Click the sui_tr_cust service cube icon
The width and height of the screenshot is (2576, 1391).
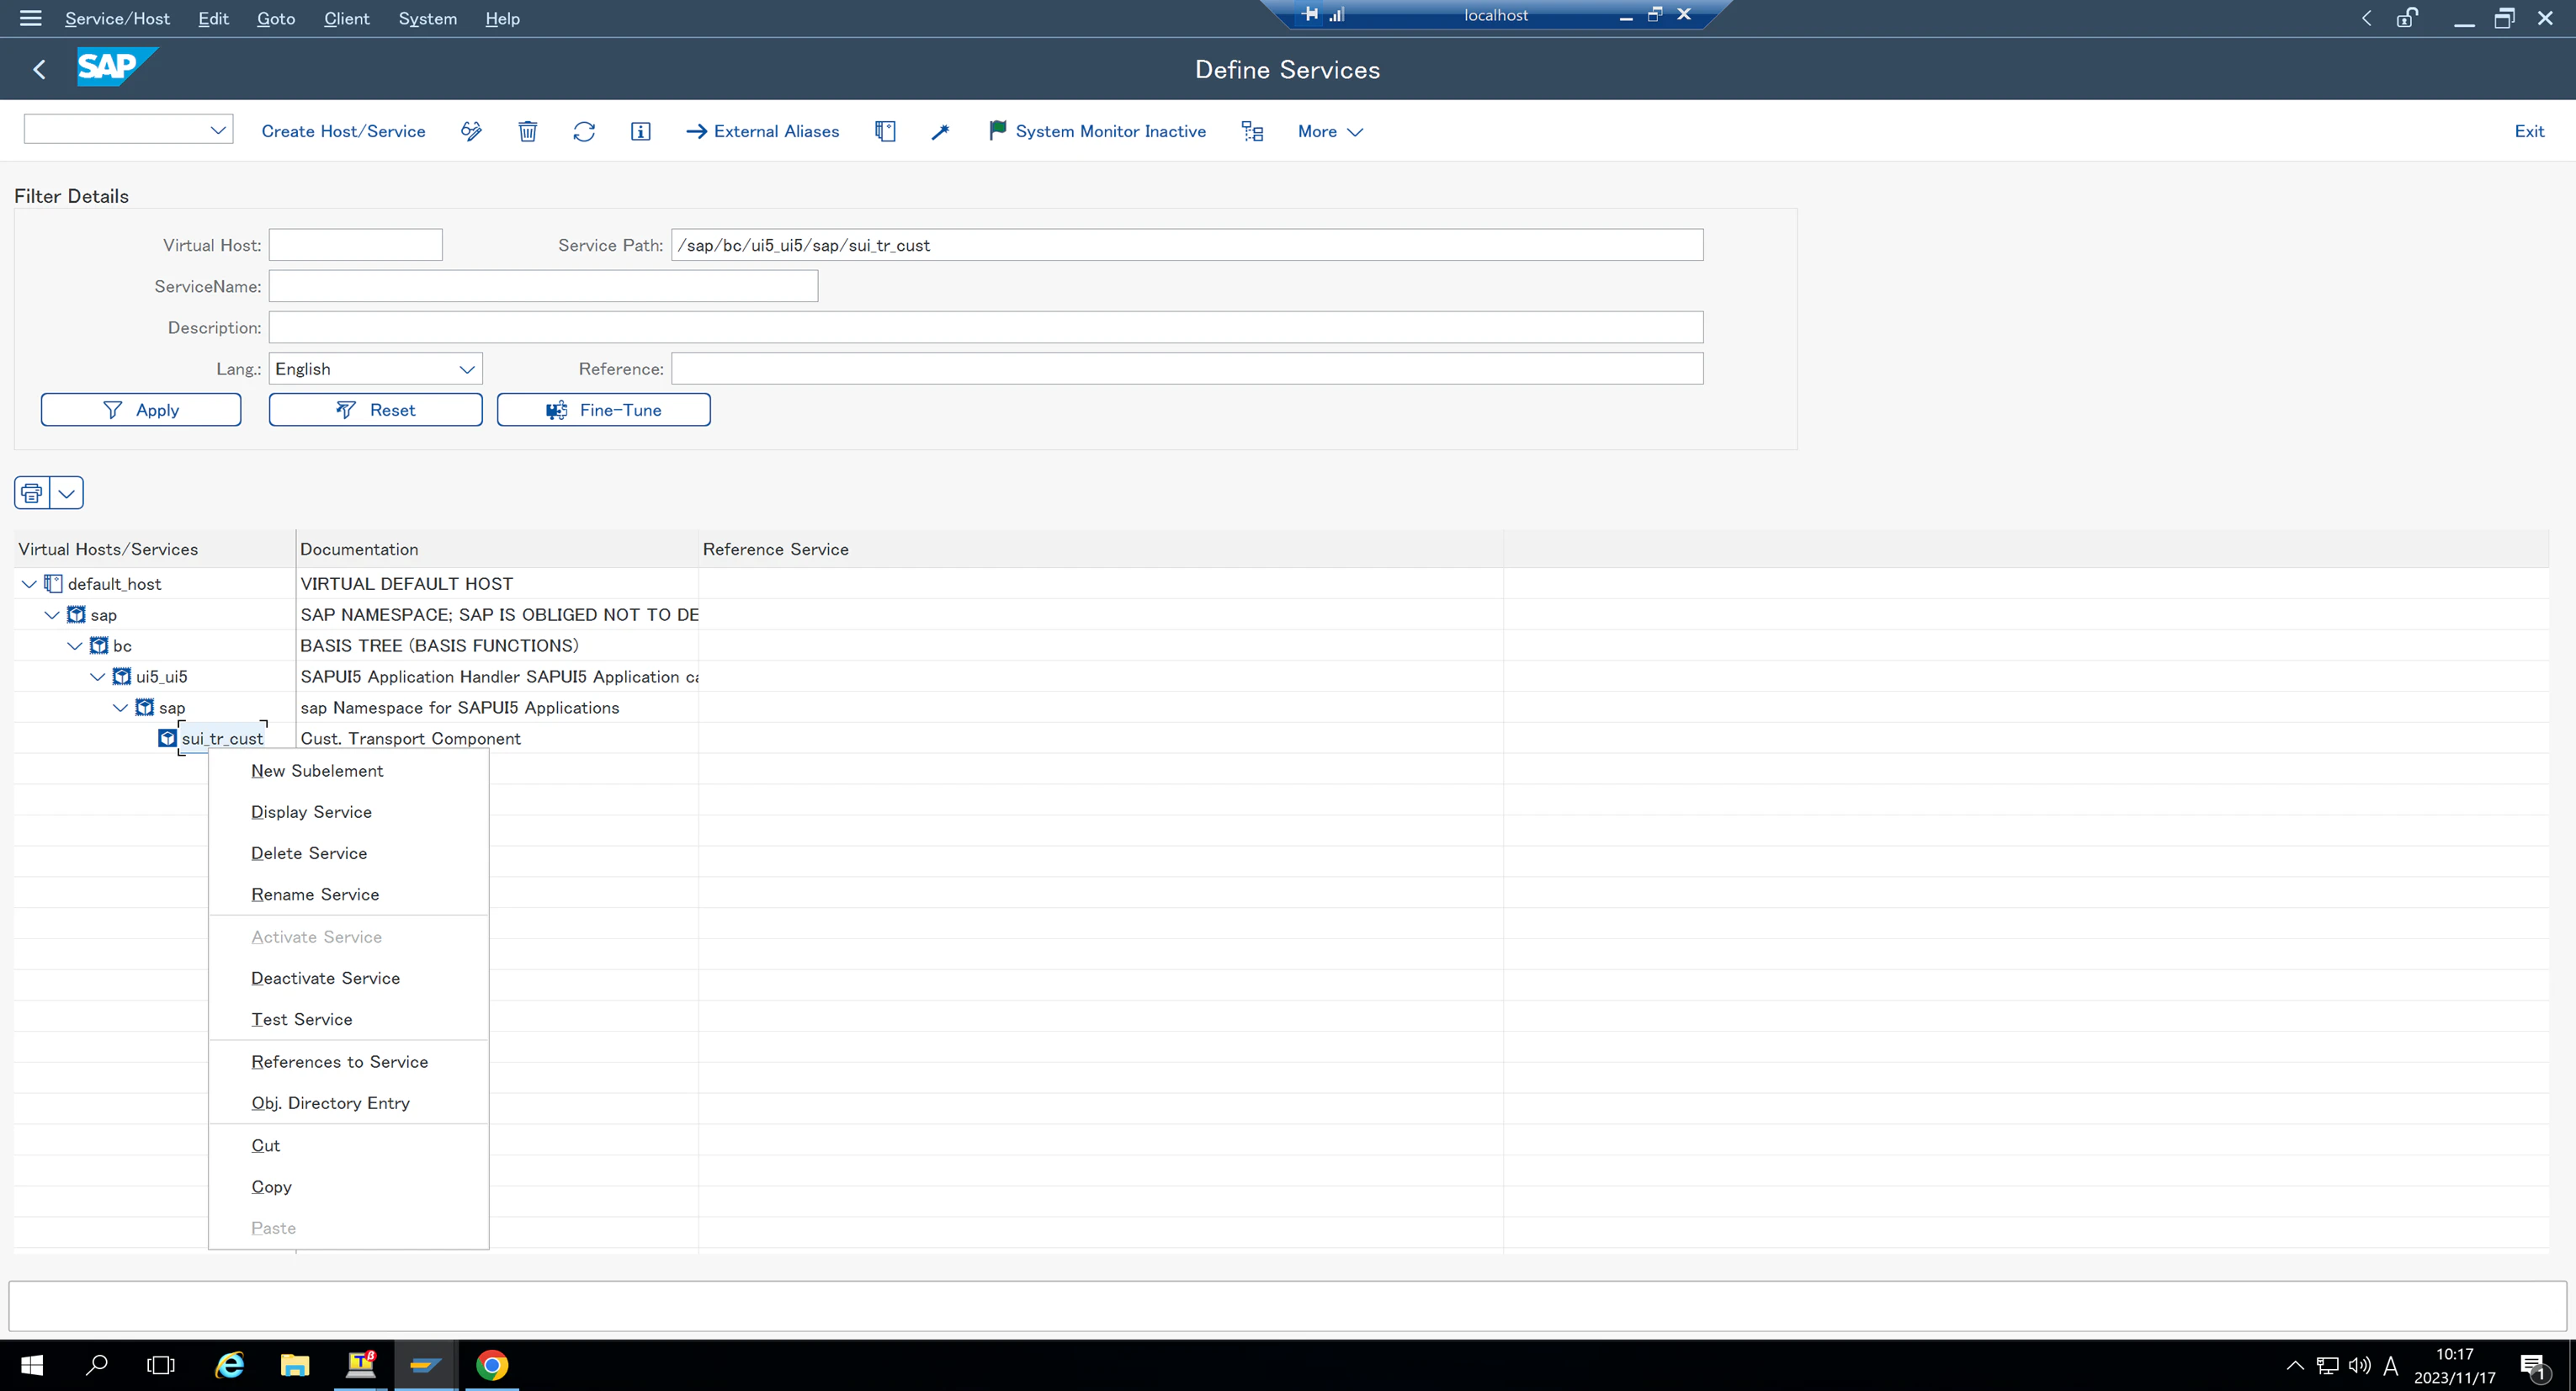point(167,738)
